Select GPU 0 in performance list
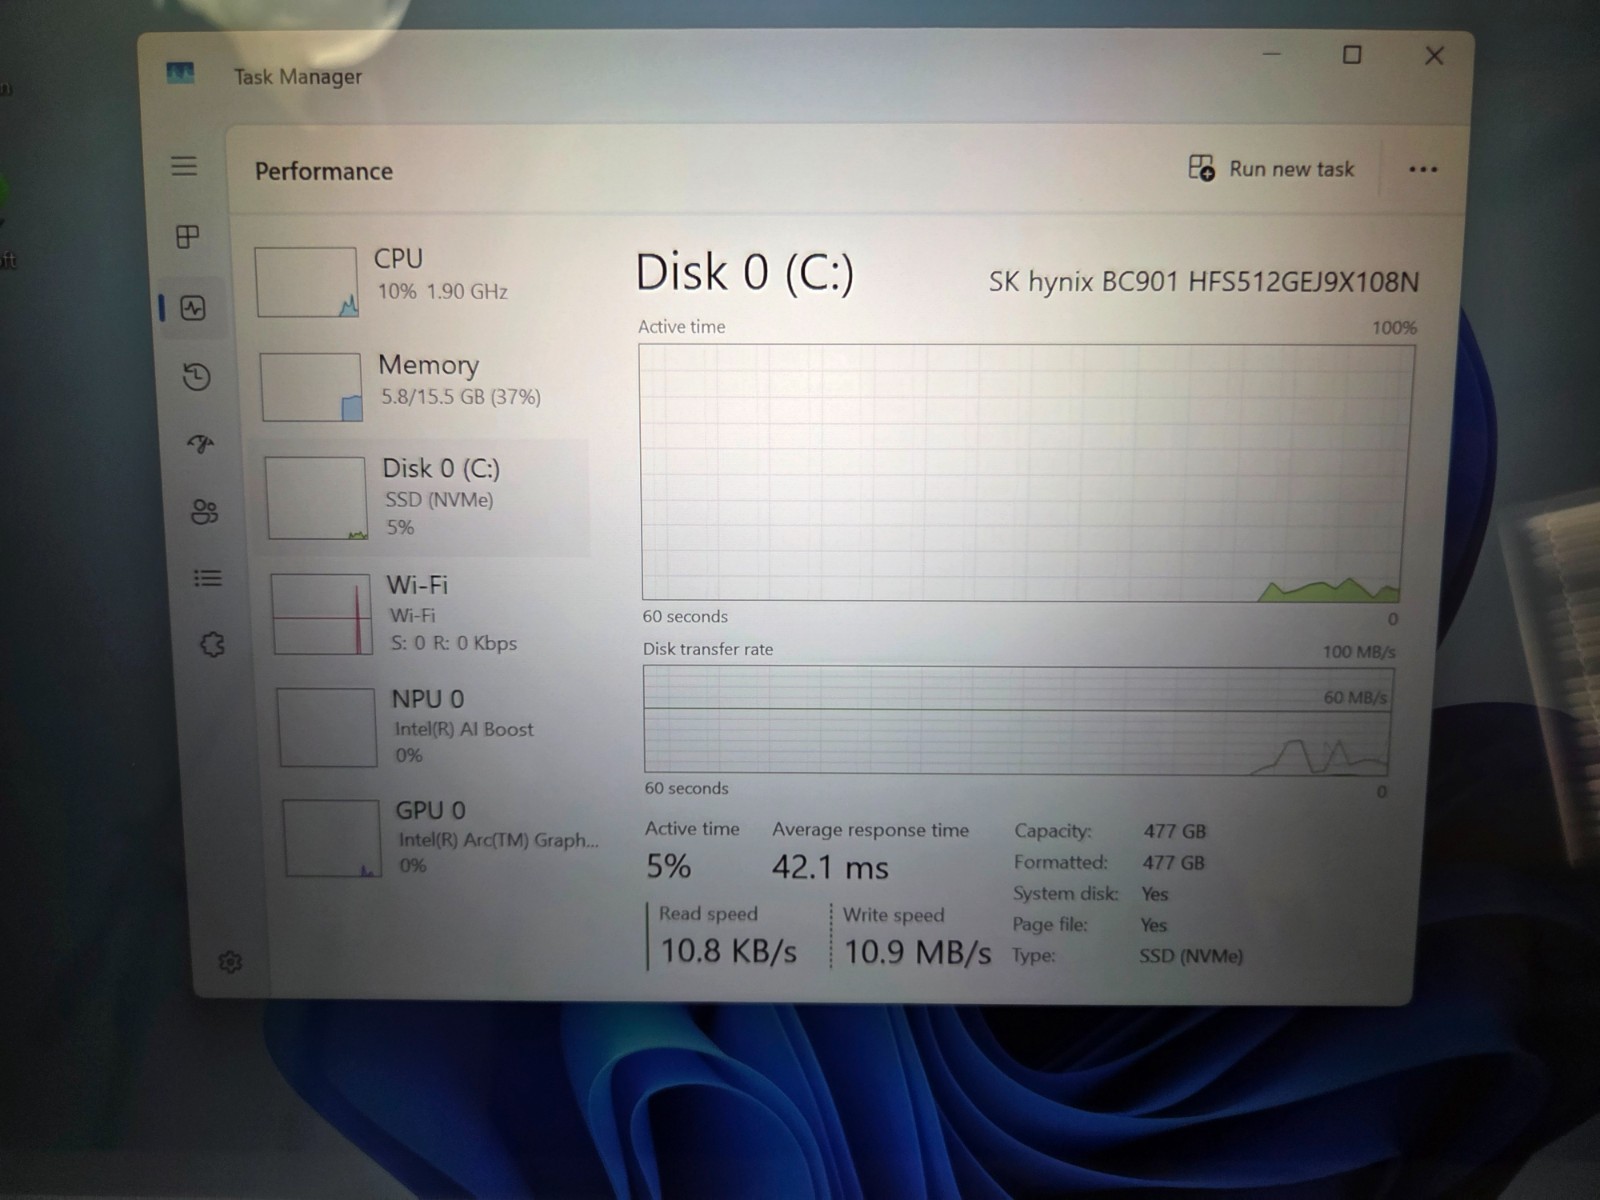The height and width of the screenshot is (1200, 1600). [x=440, y=837]
